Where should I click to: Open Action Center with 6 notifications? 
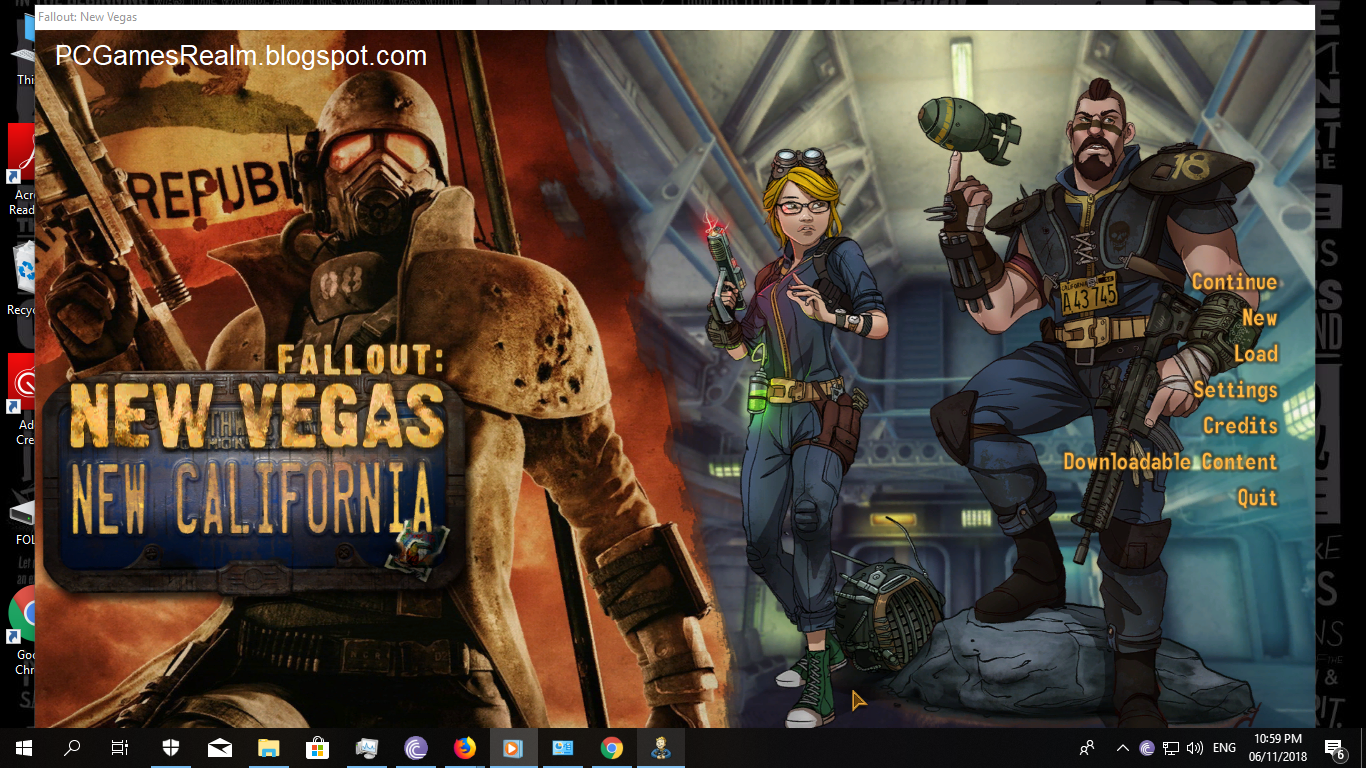pyautogui.click(x=1335, y=748)
